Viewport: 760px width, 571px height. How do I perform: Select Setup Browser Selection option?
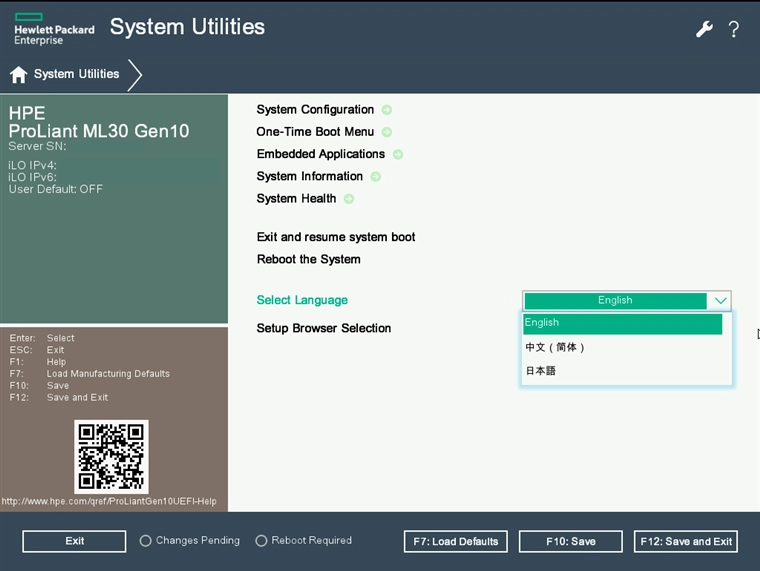tap(324, 328)
